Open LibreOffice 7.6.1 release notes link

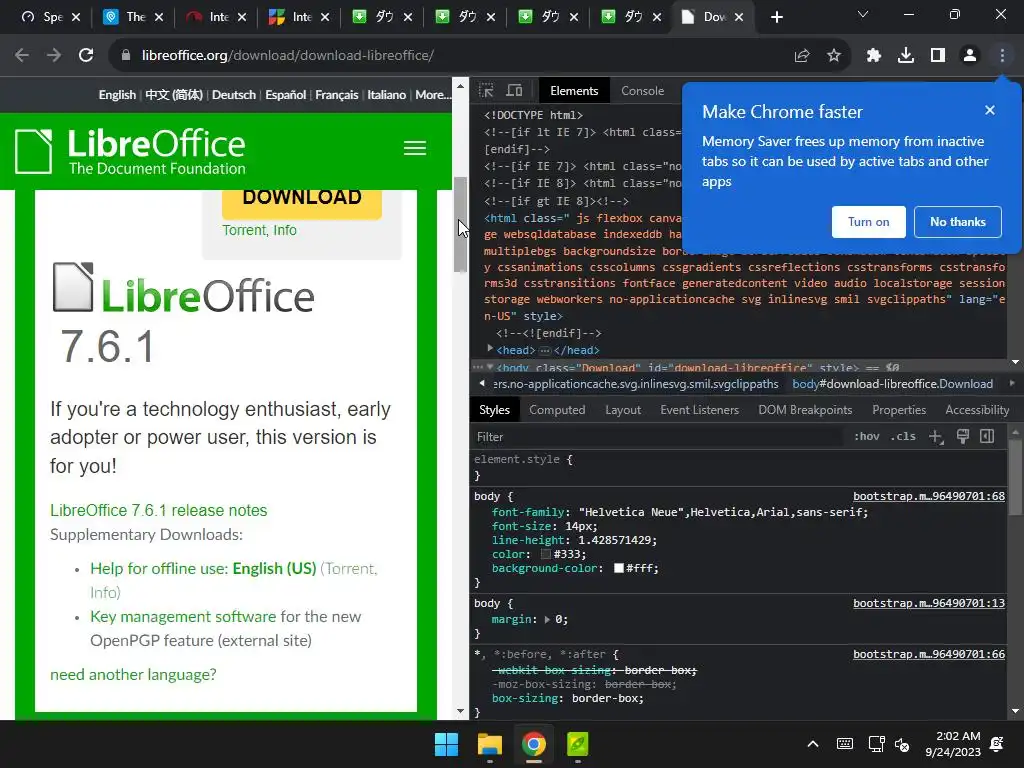coord(159,510)
